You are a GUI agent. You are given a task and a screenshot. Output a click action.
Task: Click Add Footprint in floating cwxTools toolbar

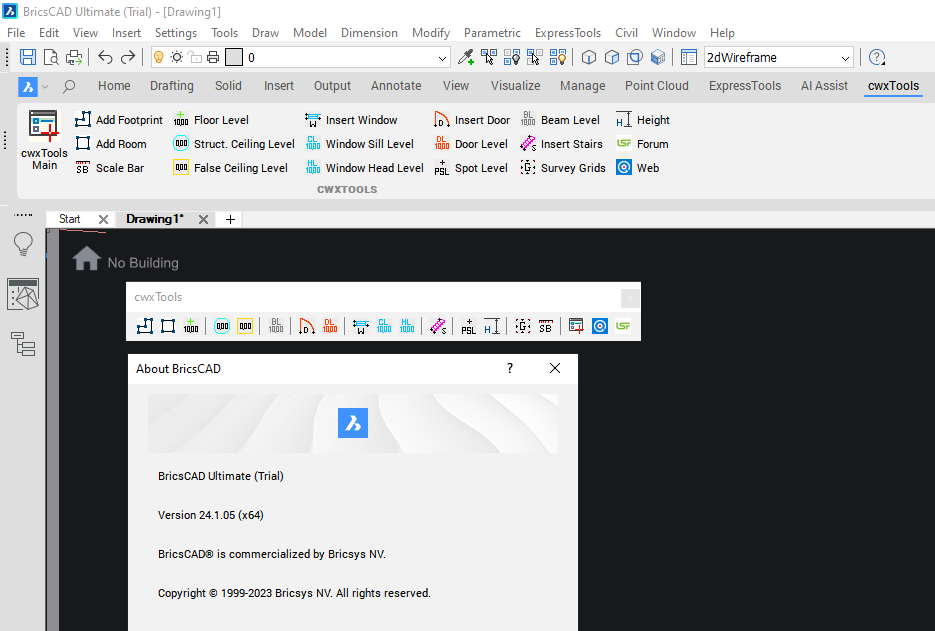pyautogui.click(x=145, y=326)
